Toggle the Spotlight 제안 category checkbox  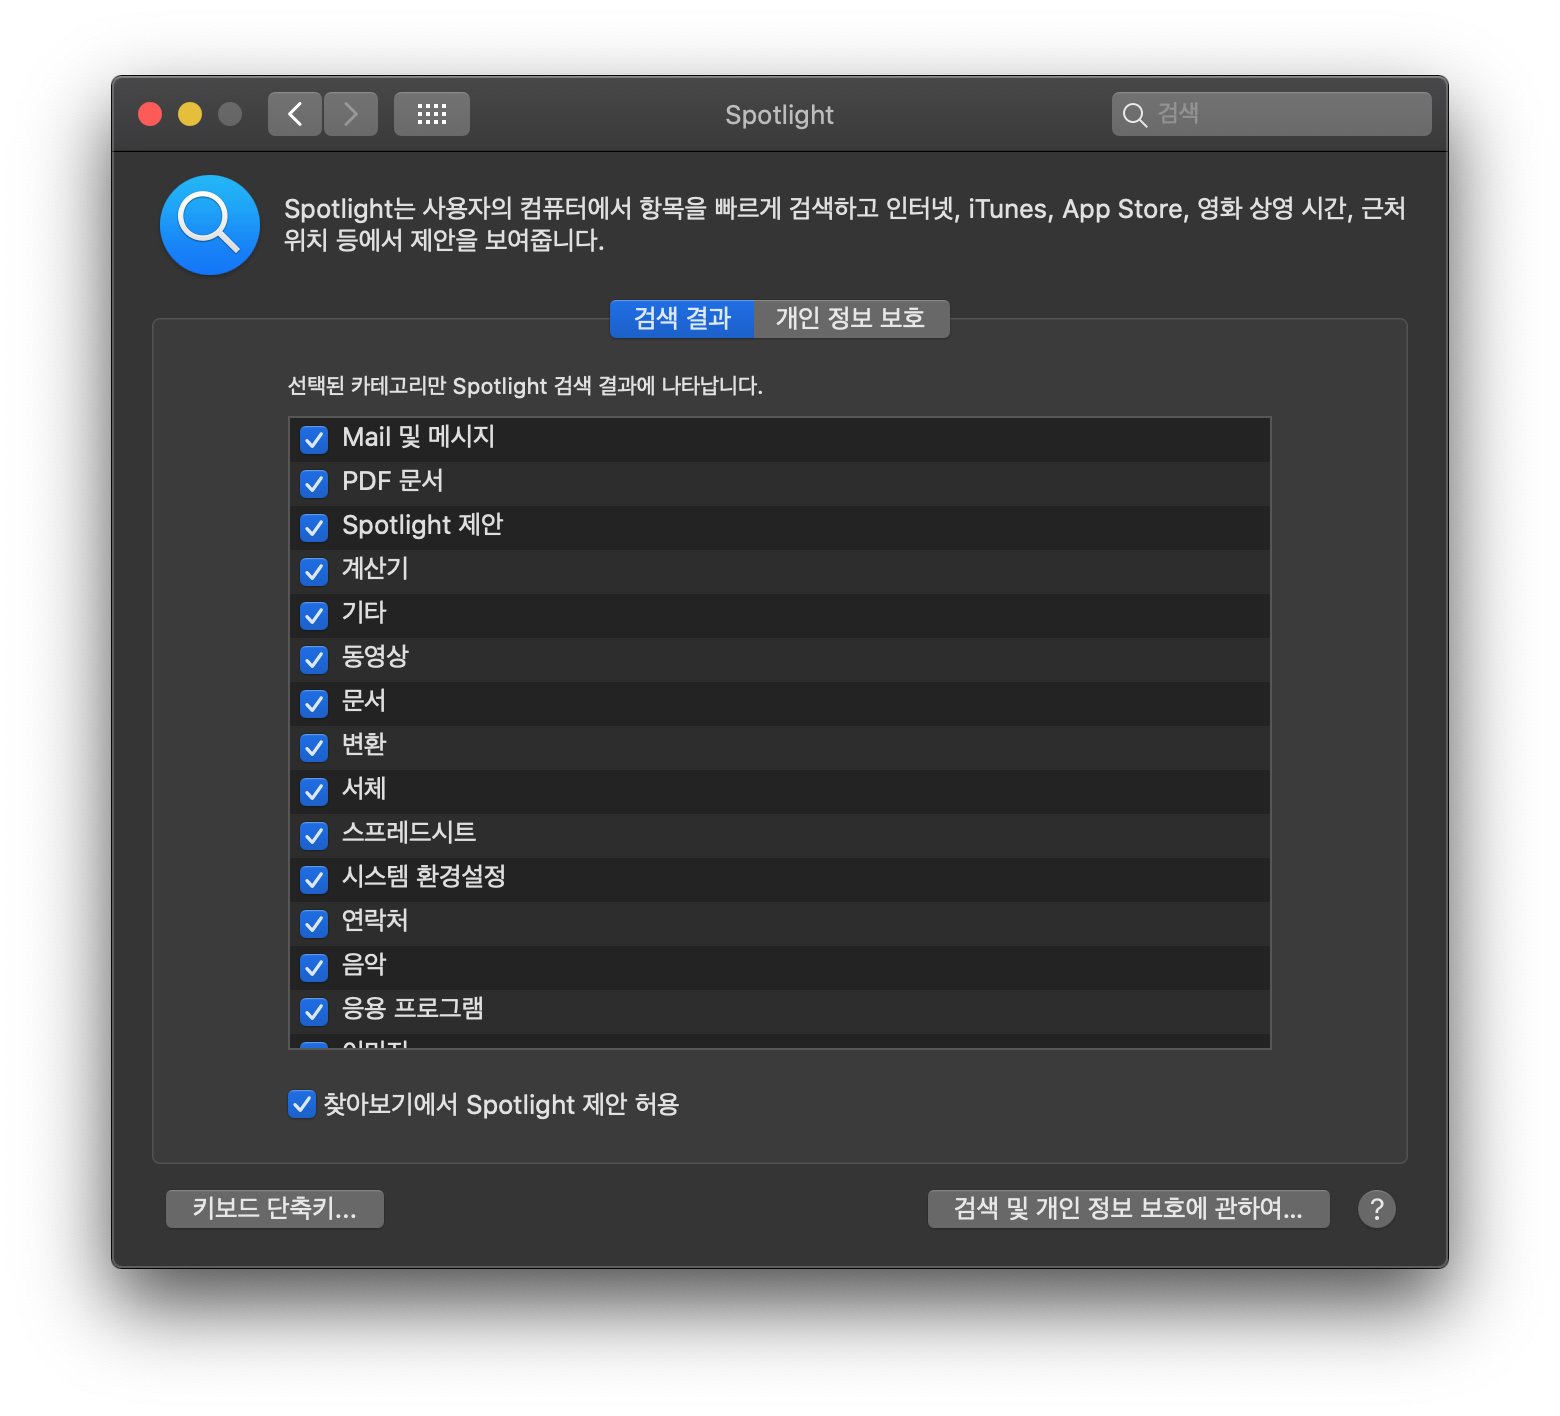point(314,527)
